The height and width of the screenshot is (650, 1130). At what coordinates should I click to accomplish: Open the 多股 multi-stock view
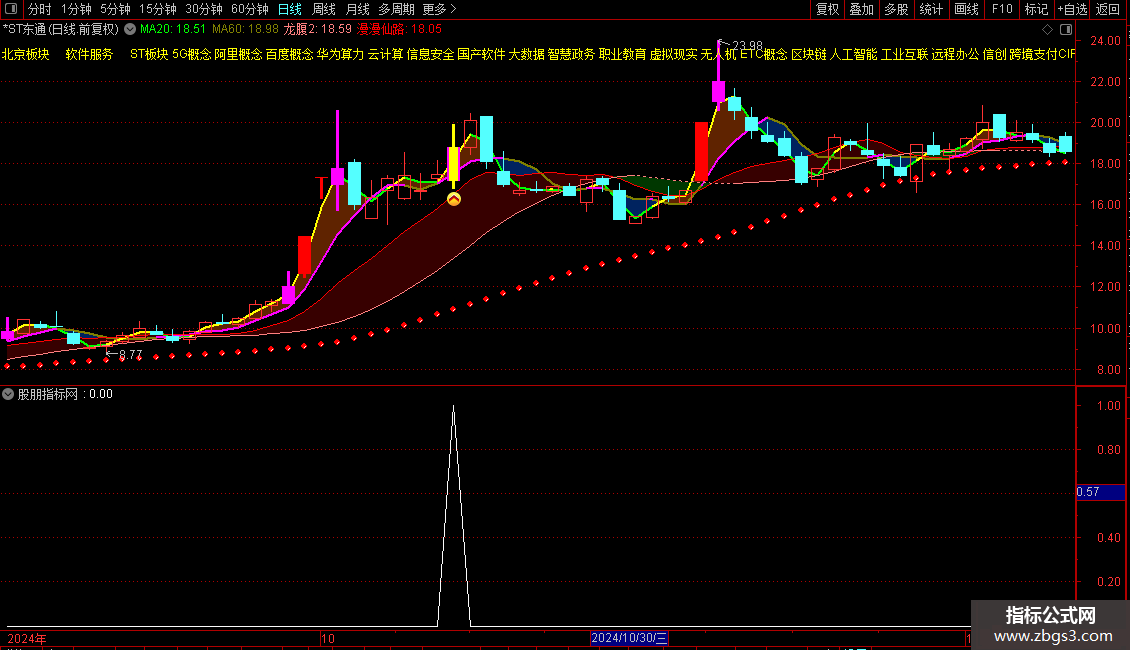pyautogui.click(x=897, y=9)
